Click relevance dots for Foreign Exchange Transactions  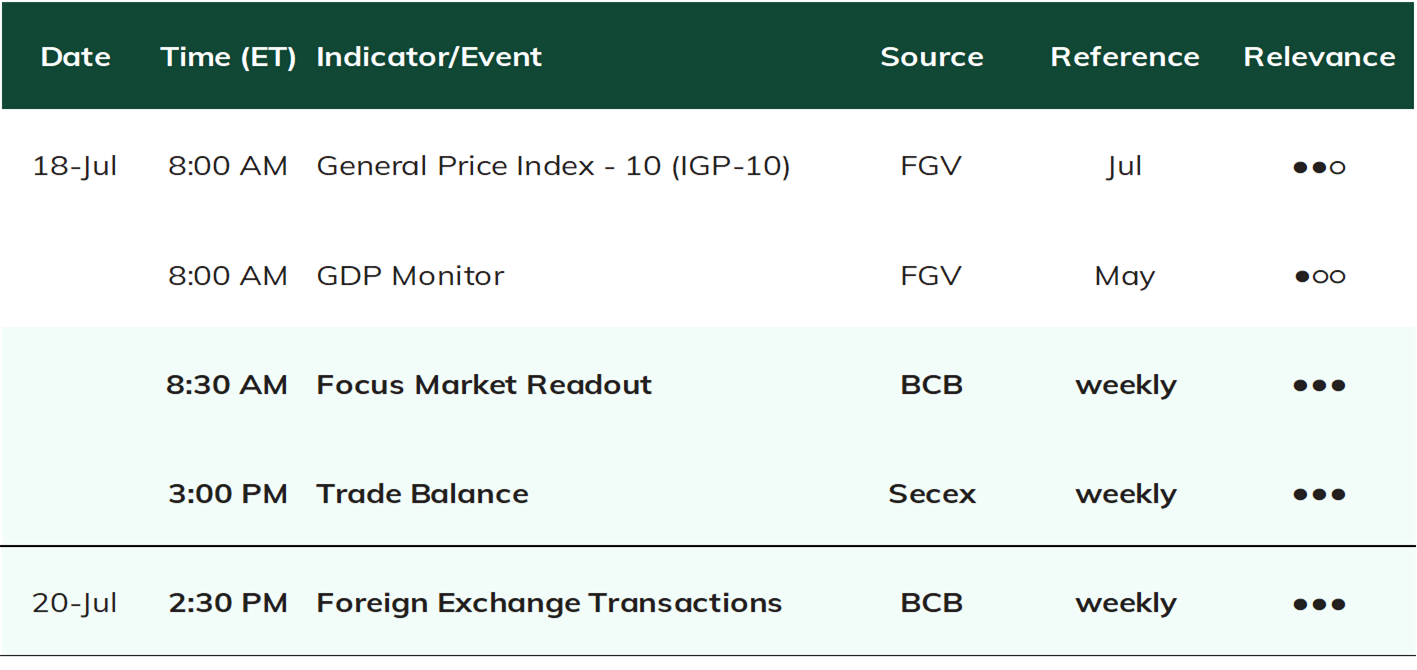click(1318, 604)
